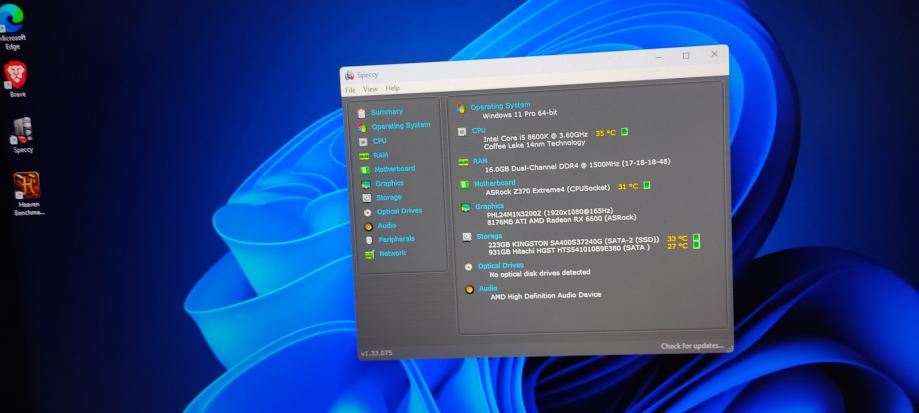Click ASRock Z370 Extreme4 text

(x=547, y=191)
